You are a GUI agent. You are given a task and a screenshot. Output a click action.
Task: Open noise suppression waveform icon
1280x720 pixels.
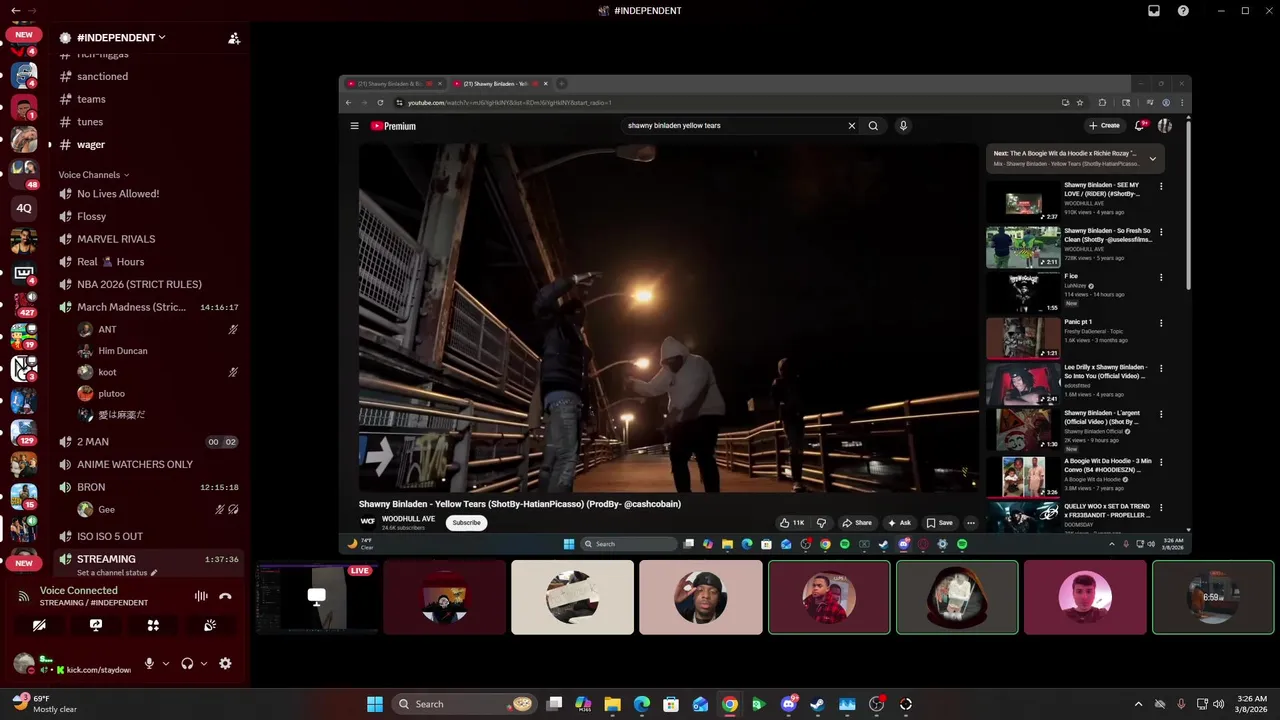[x=201, y=596]
